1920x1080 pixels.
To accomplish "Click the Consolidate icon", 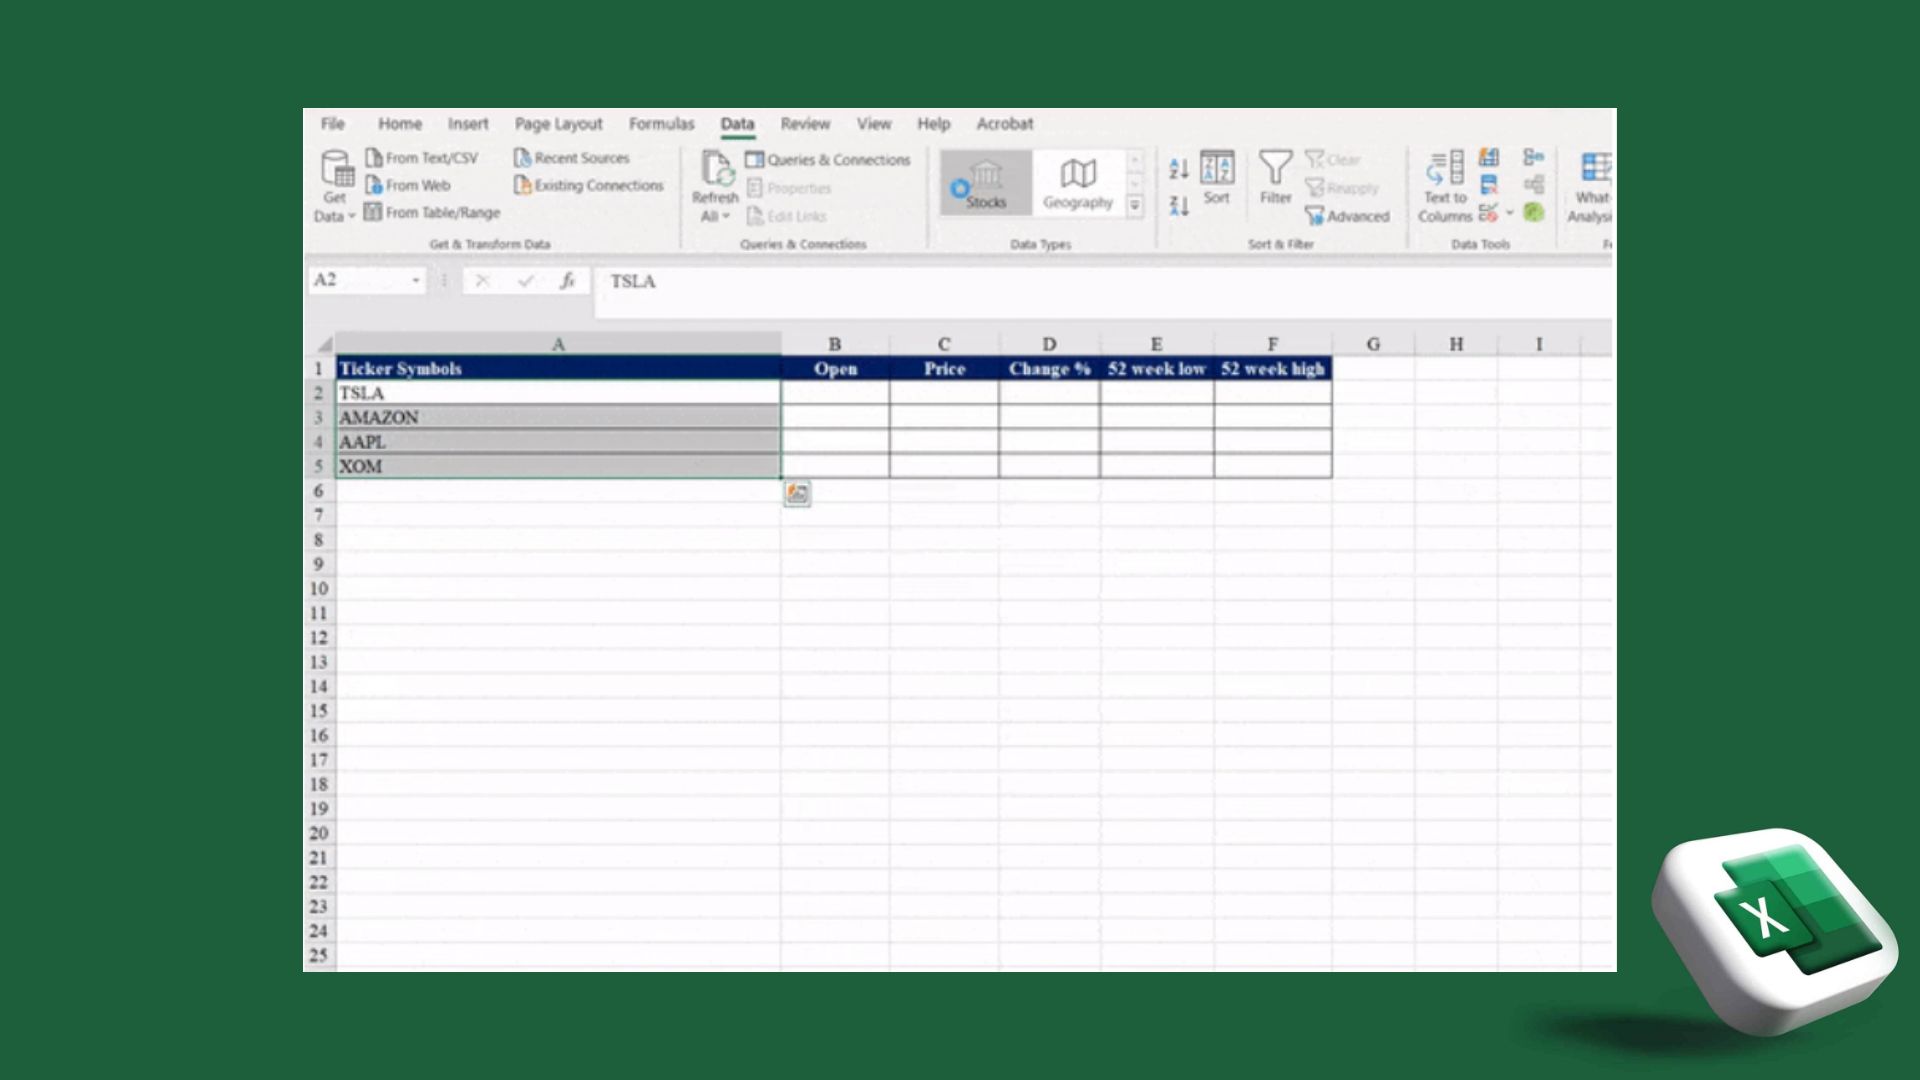I will tap(1534, 158).
